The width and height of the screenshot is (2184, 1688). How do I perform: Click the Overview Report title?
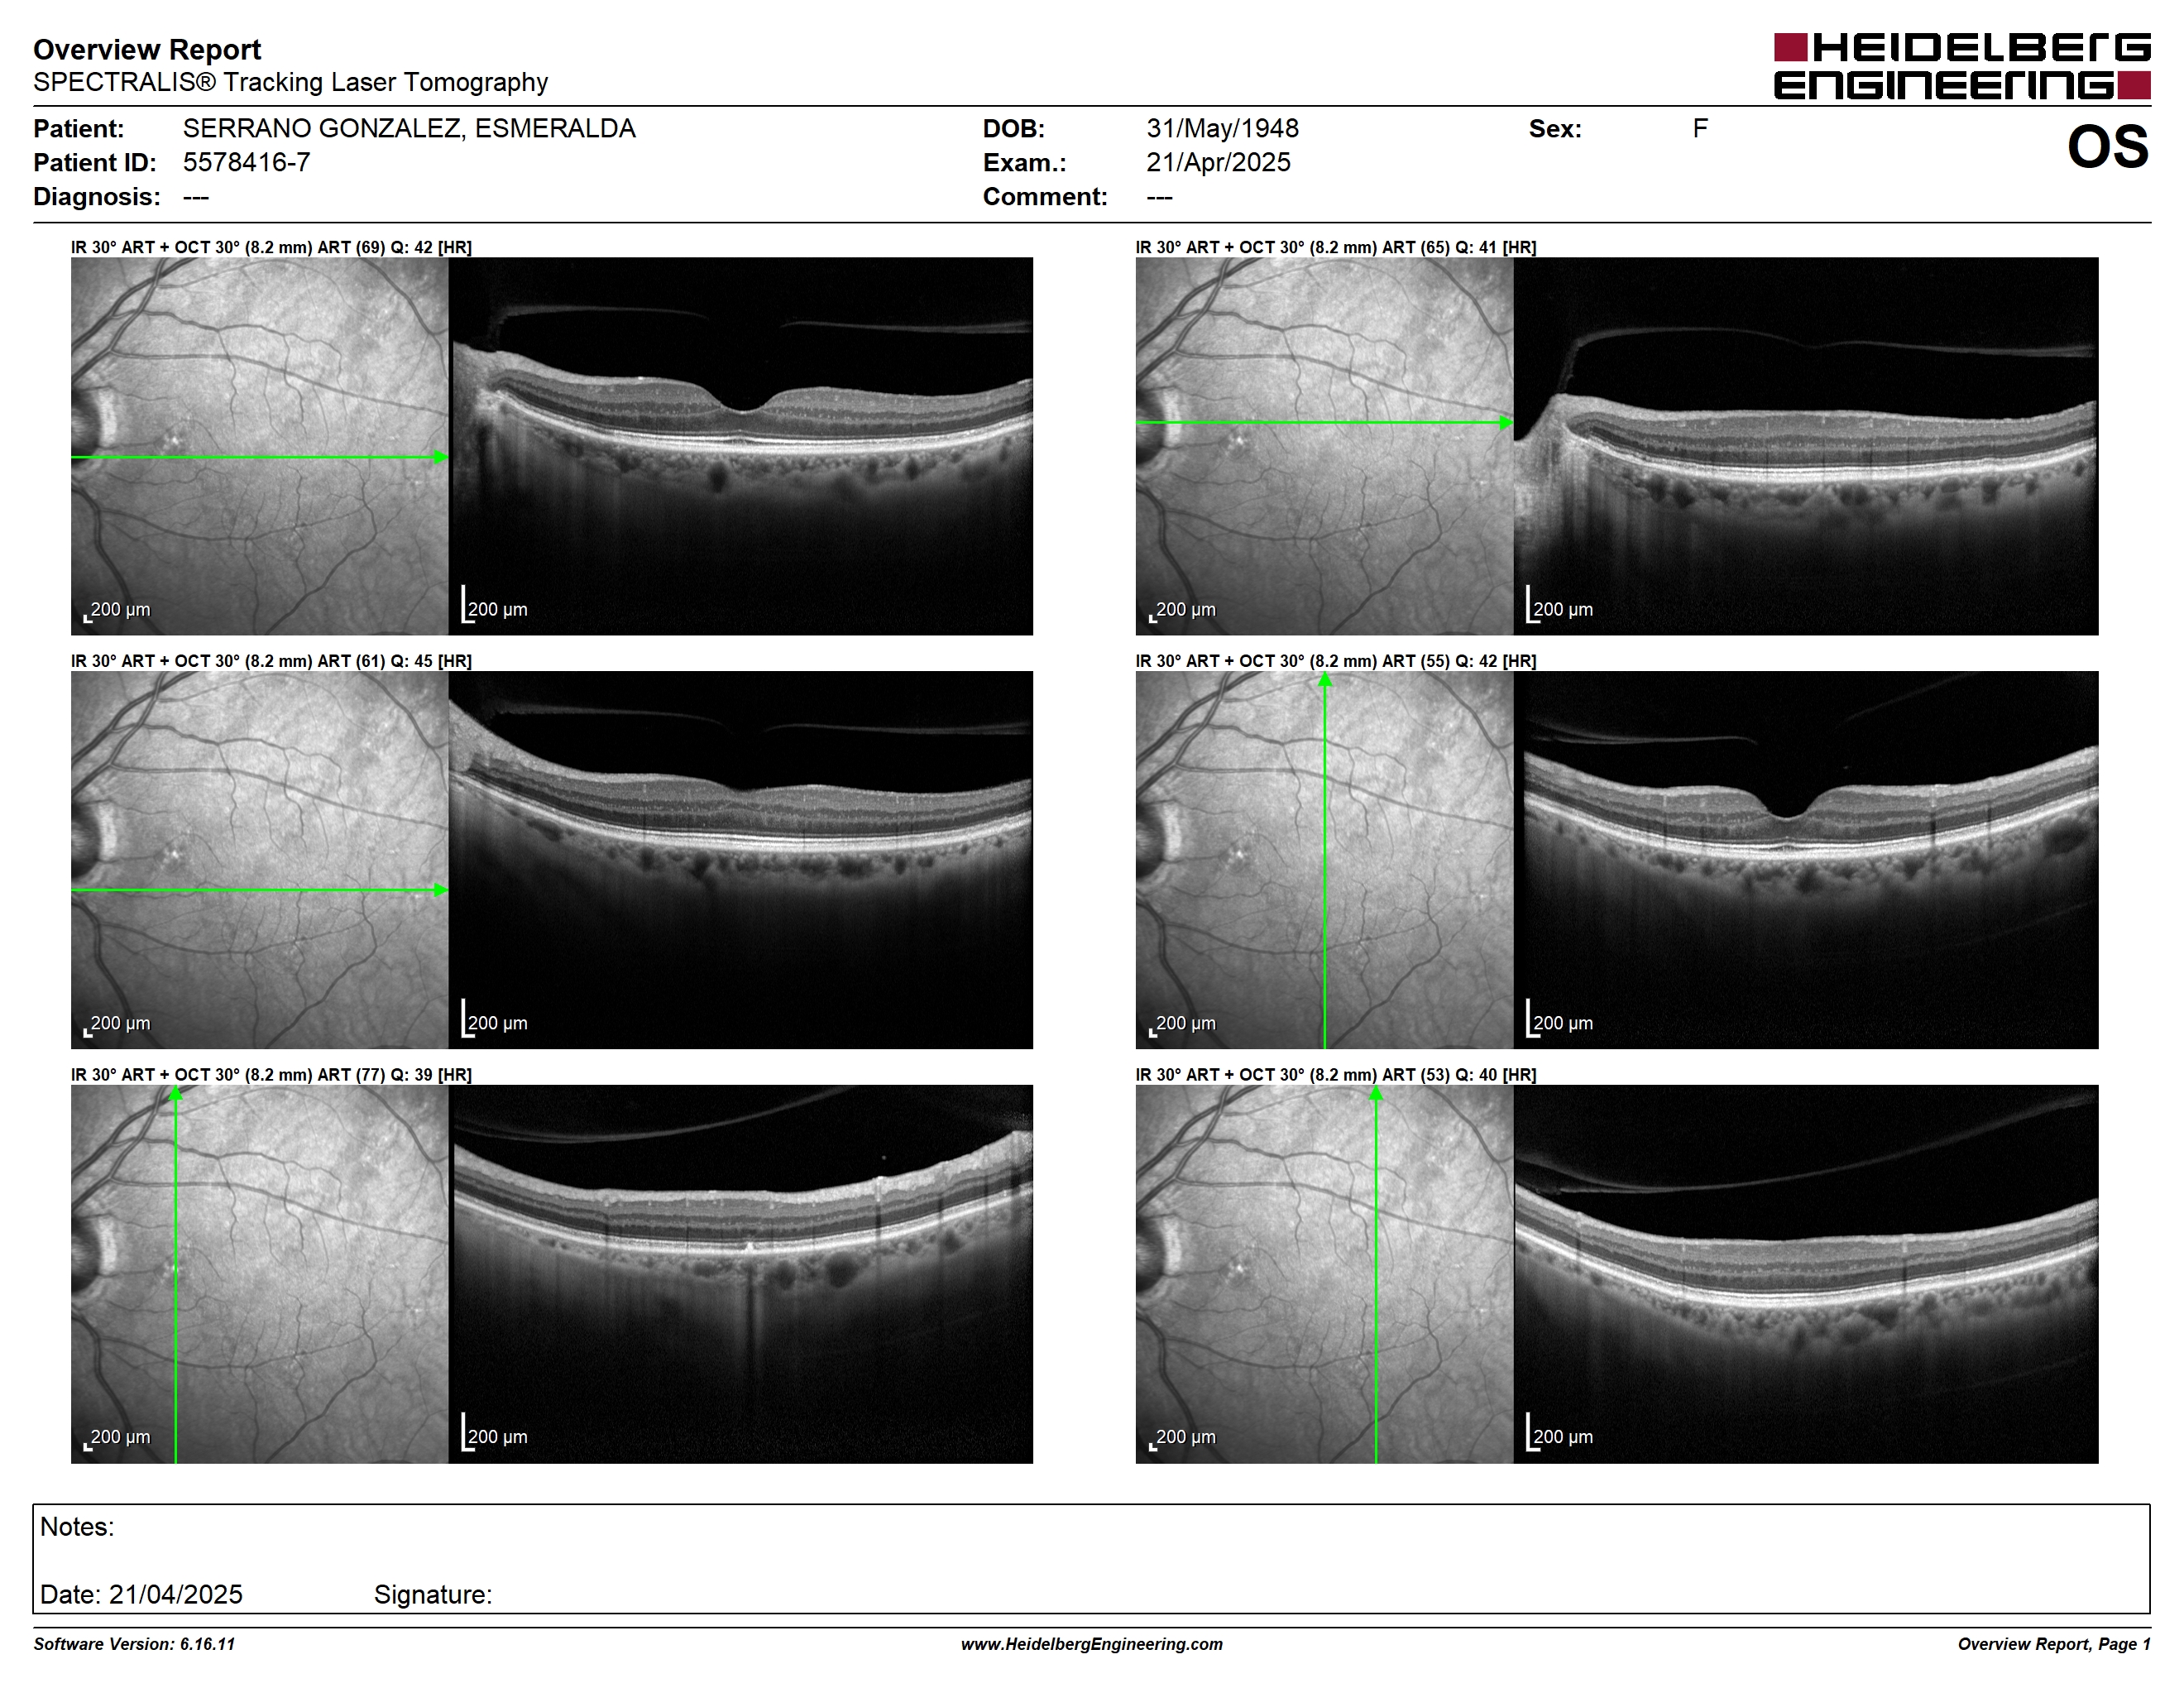147,49
